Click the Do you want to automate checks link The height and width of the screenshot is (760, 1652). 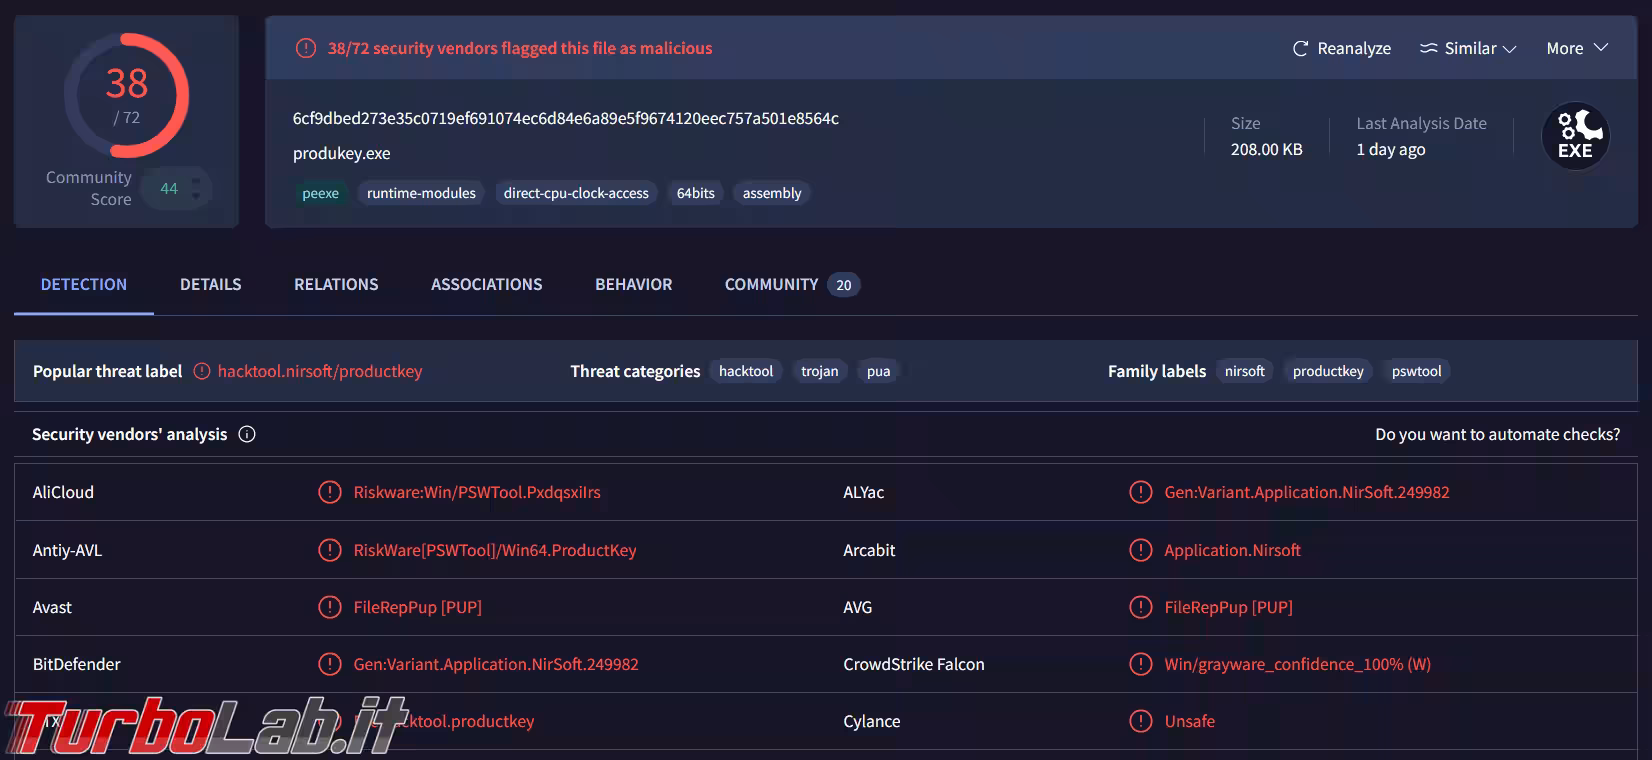pos(1497,434)
